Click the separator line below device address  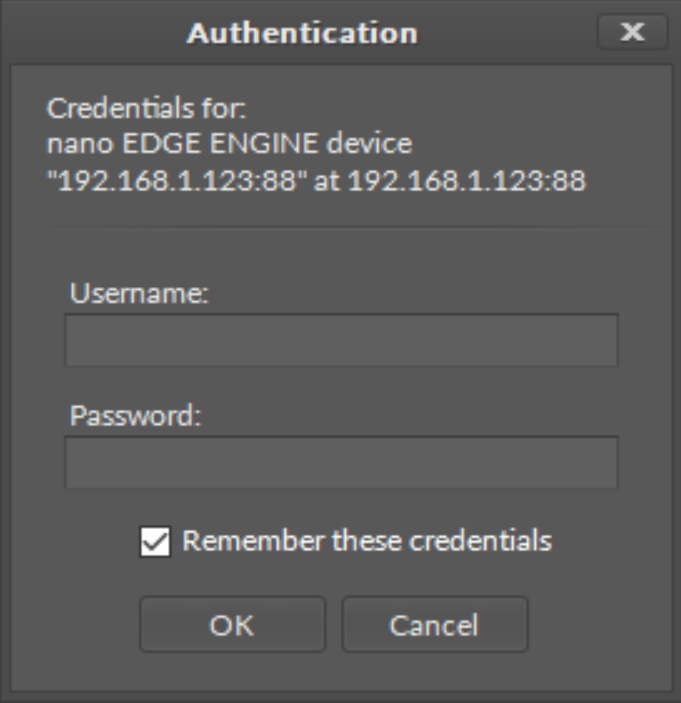click(341, 227)
